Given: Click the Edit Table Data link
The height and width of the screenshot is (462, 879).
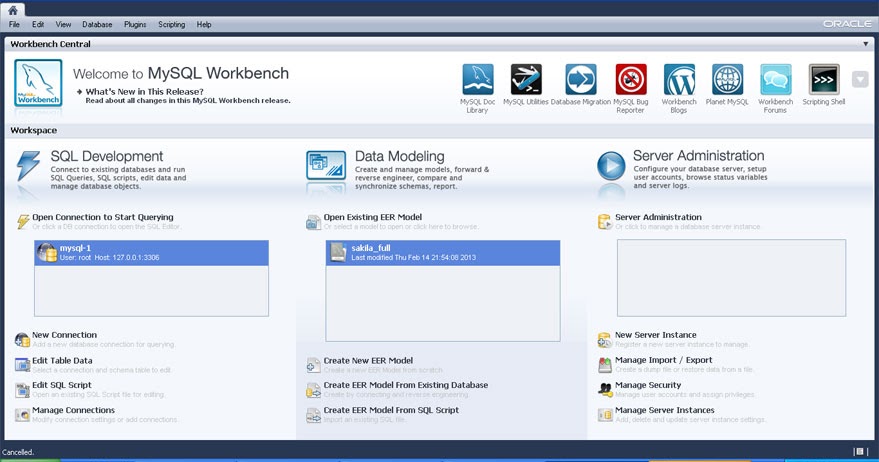Looking at the screenshot, I should pos(62,361).
